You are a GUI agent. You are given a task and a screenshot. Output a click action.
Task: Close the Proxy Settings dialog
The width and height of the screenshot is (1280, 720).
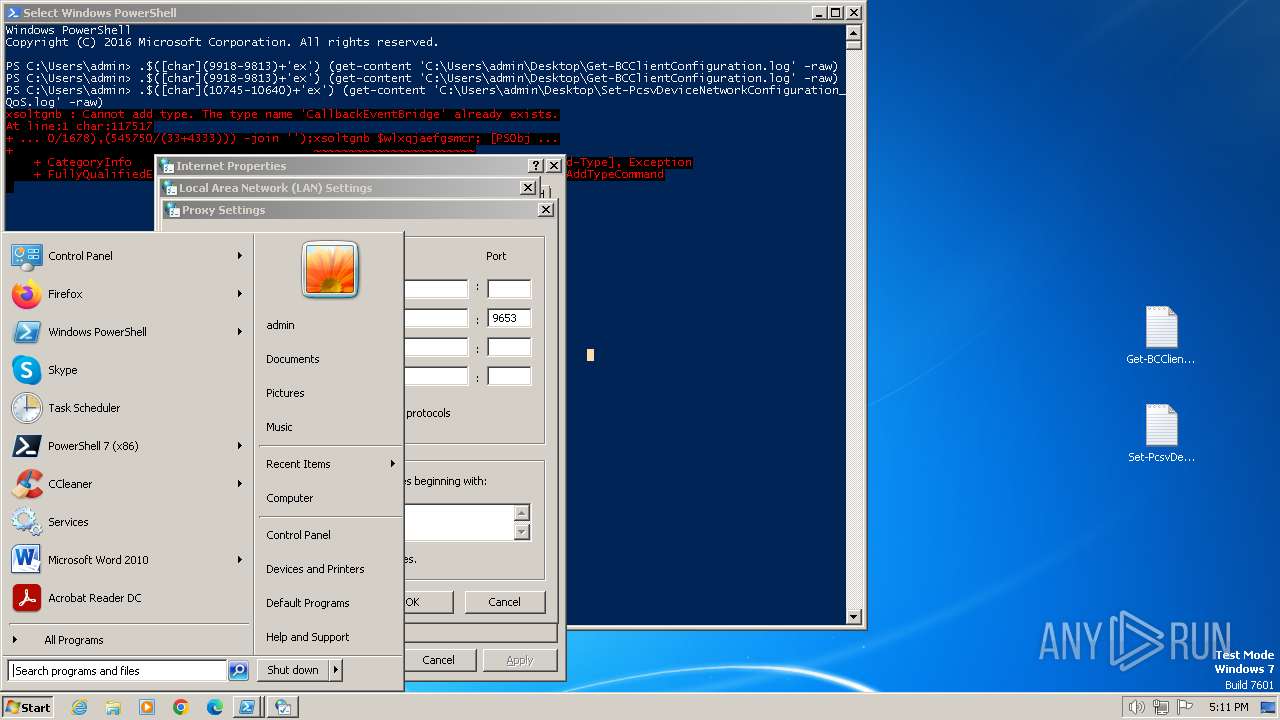click(546, 210)
